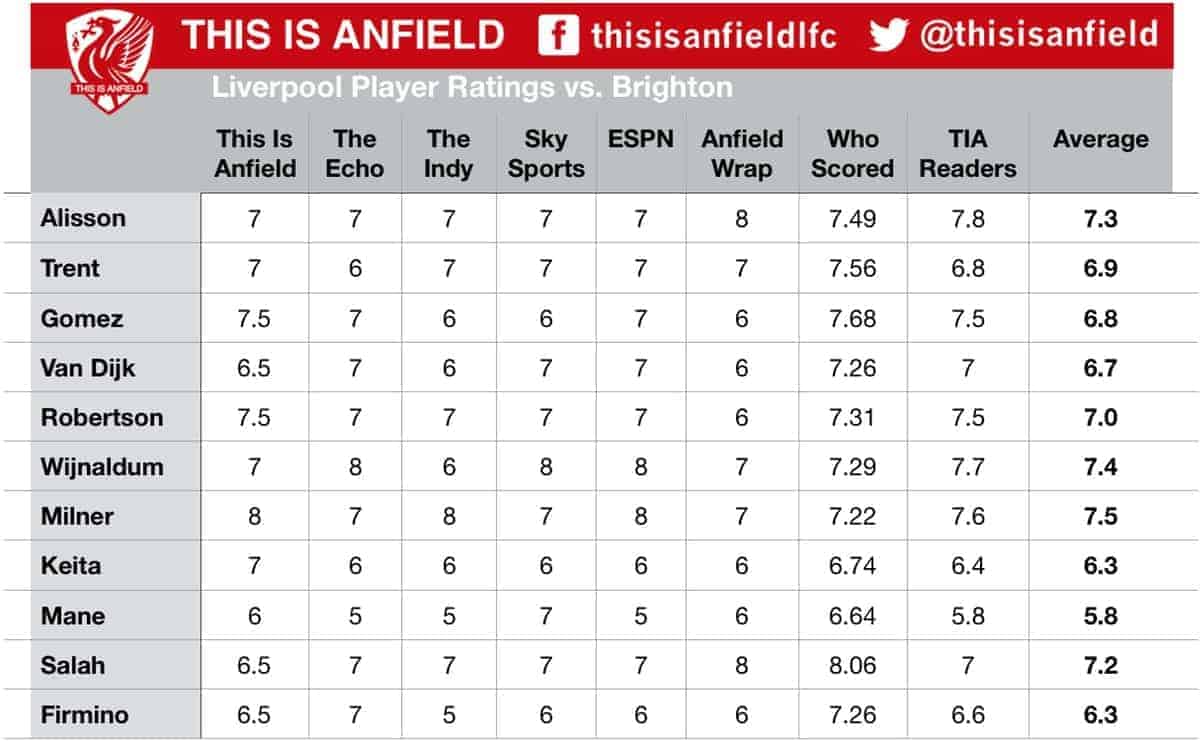Image resolution: width=1200 pixels, height=741 pixels.
Task: Open the @thisisanfield Twitter handle
Action: point(1038,36)
